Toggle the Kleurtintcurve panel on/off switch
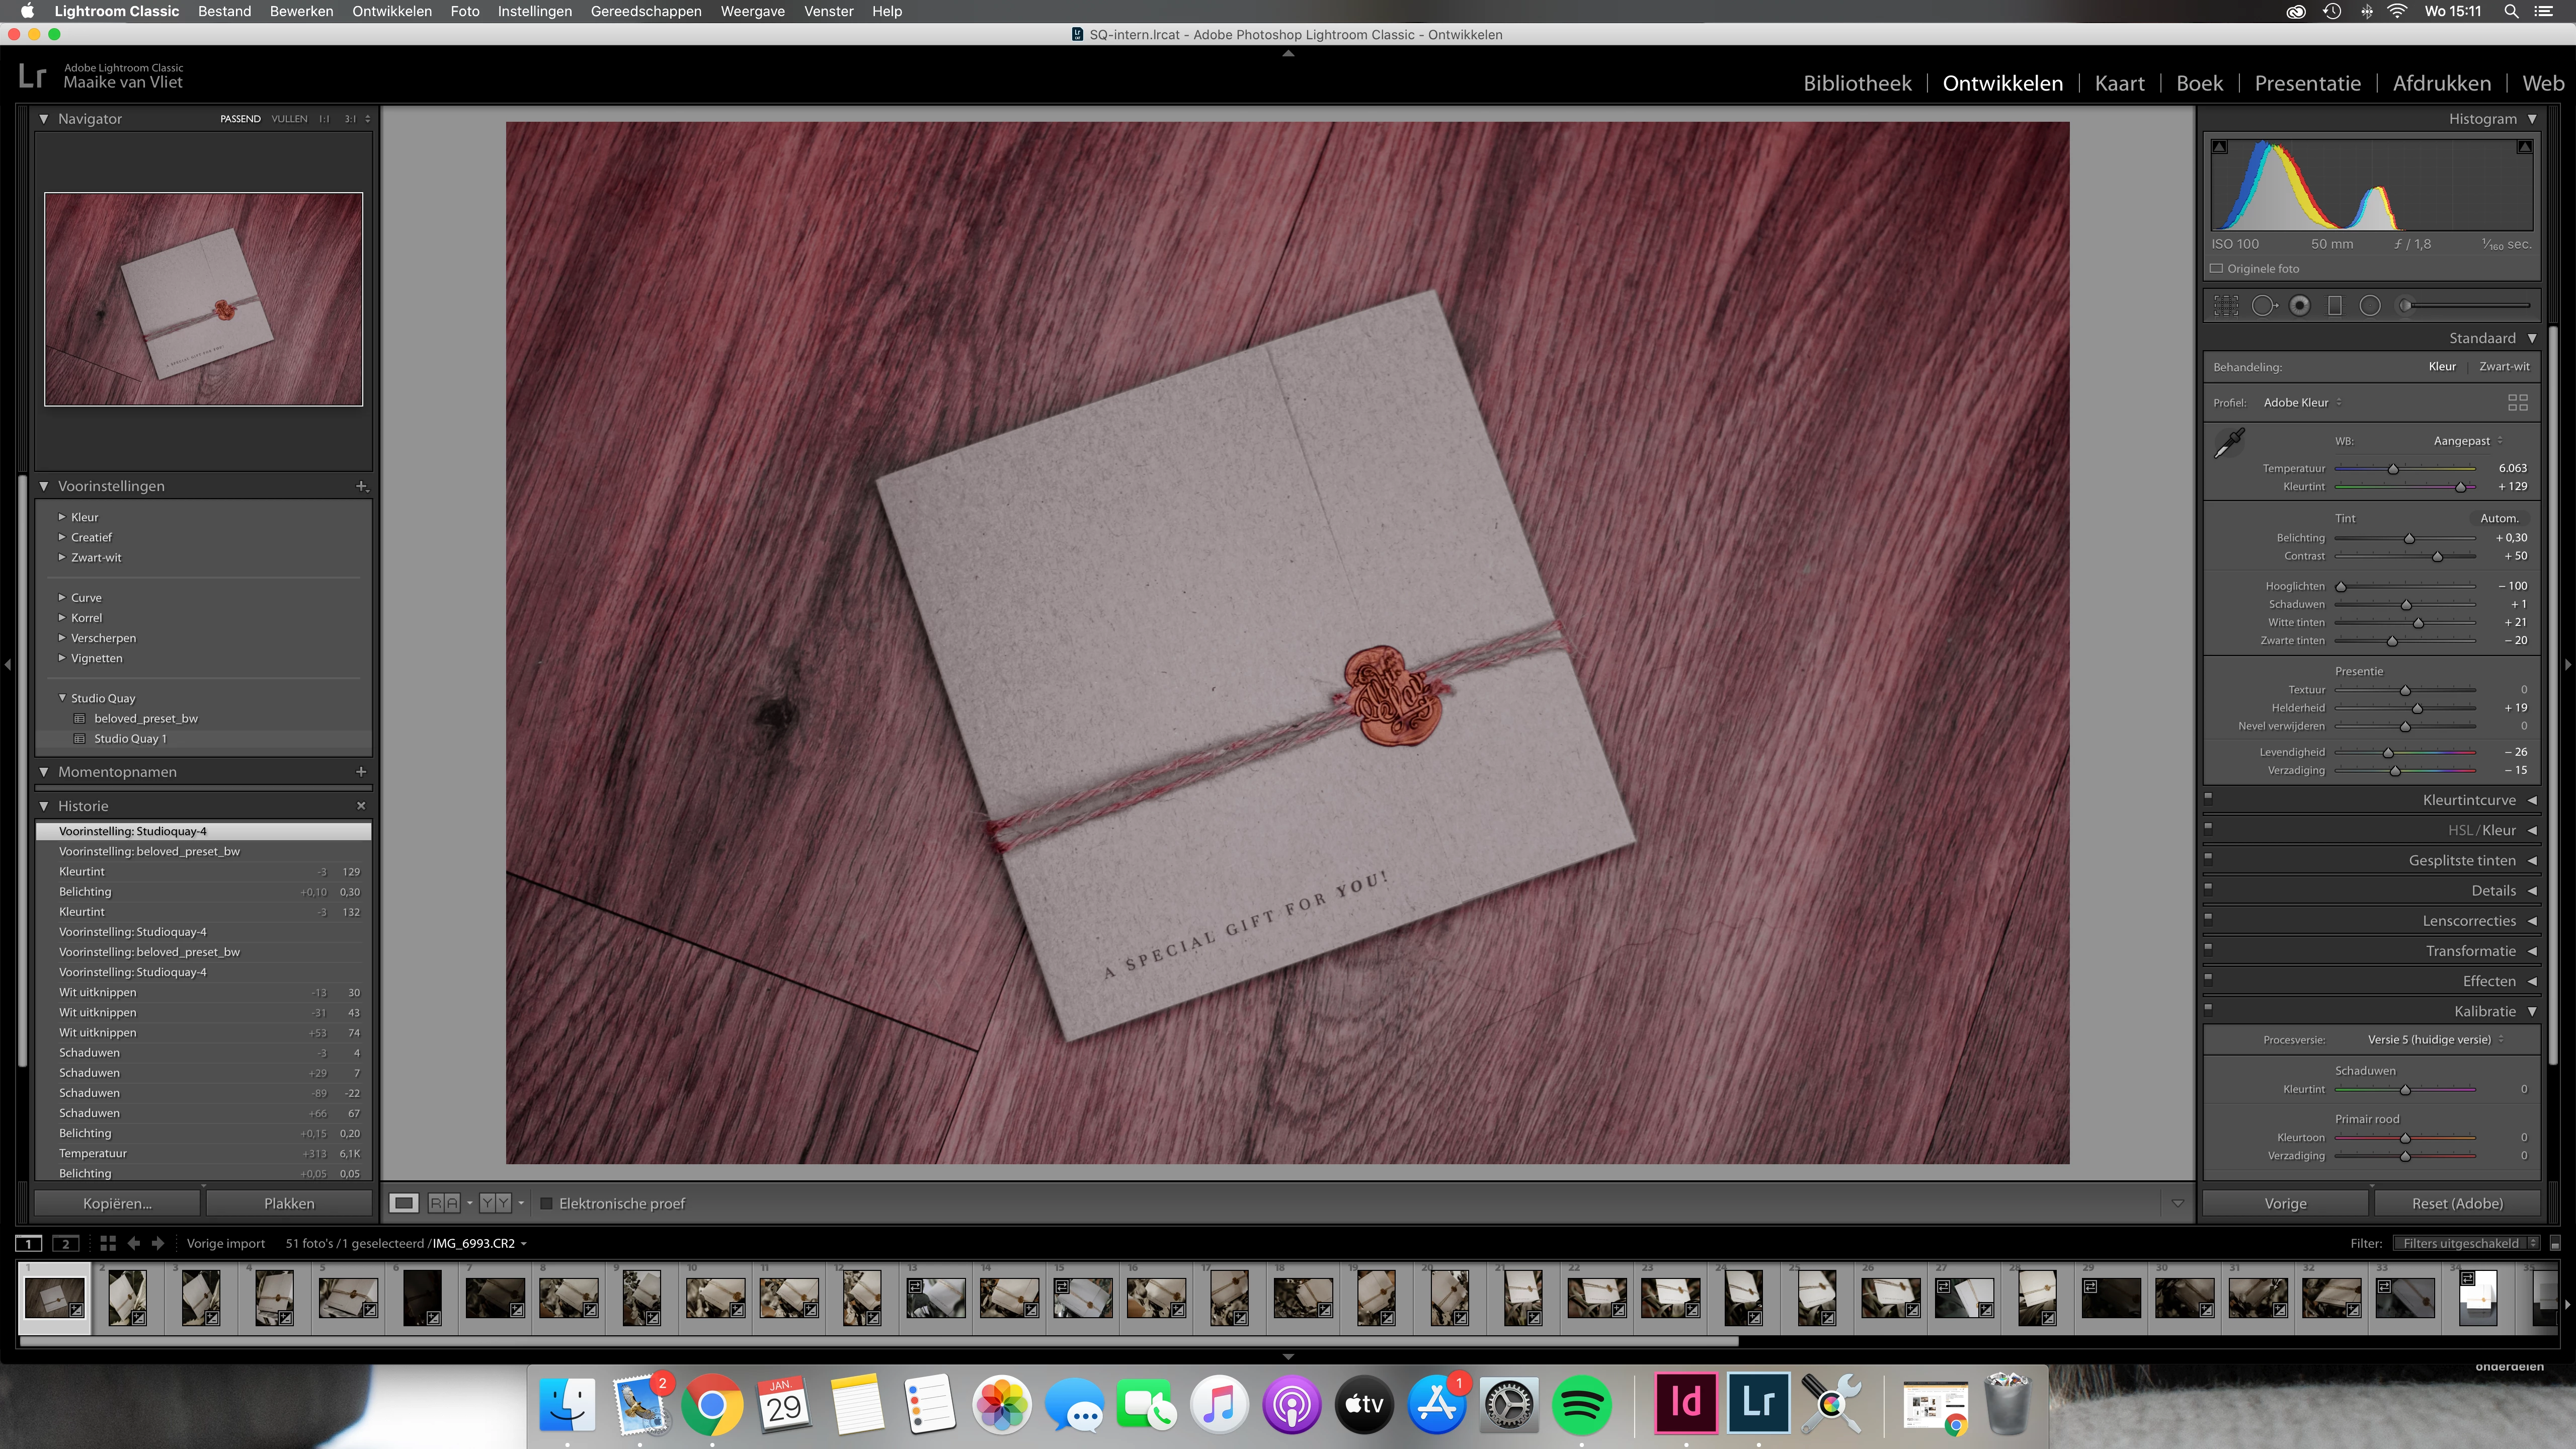Screen dimensions: 2576x1449 coord(2209,798)
